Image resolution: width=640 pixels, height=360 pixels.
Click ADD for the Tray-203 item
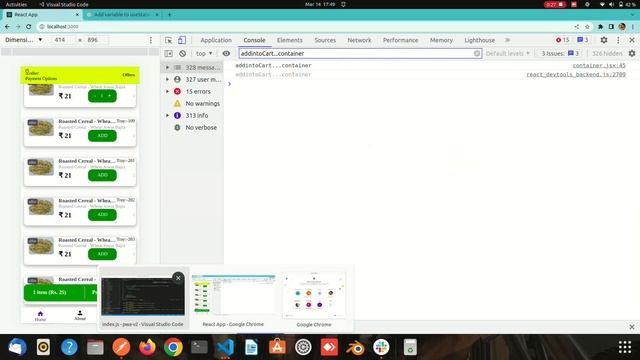coord(102,254)
